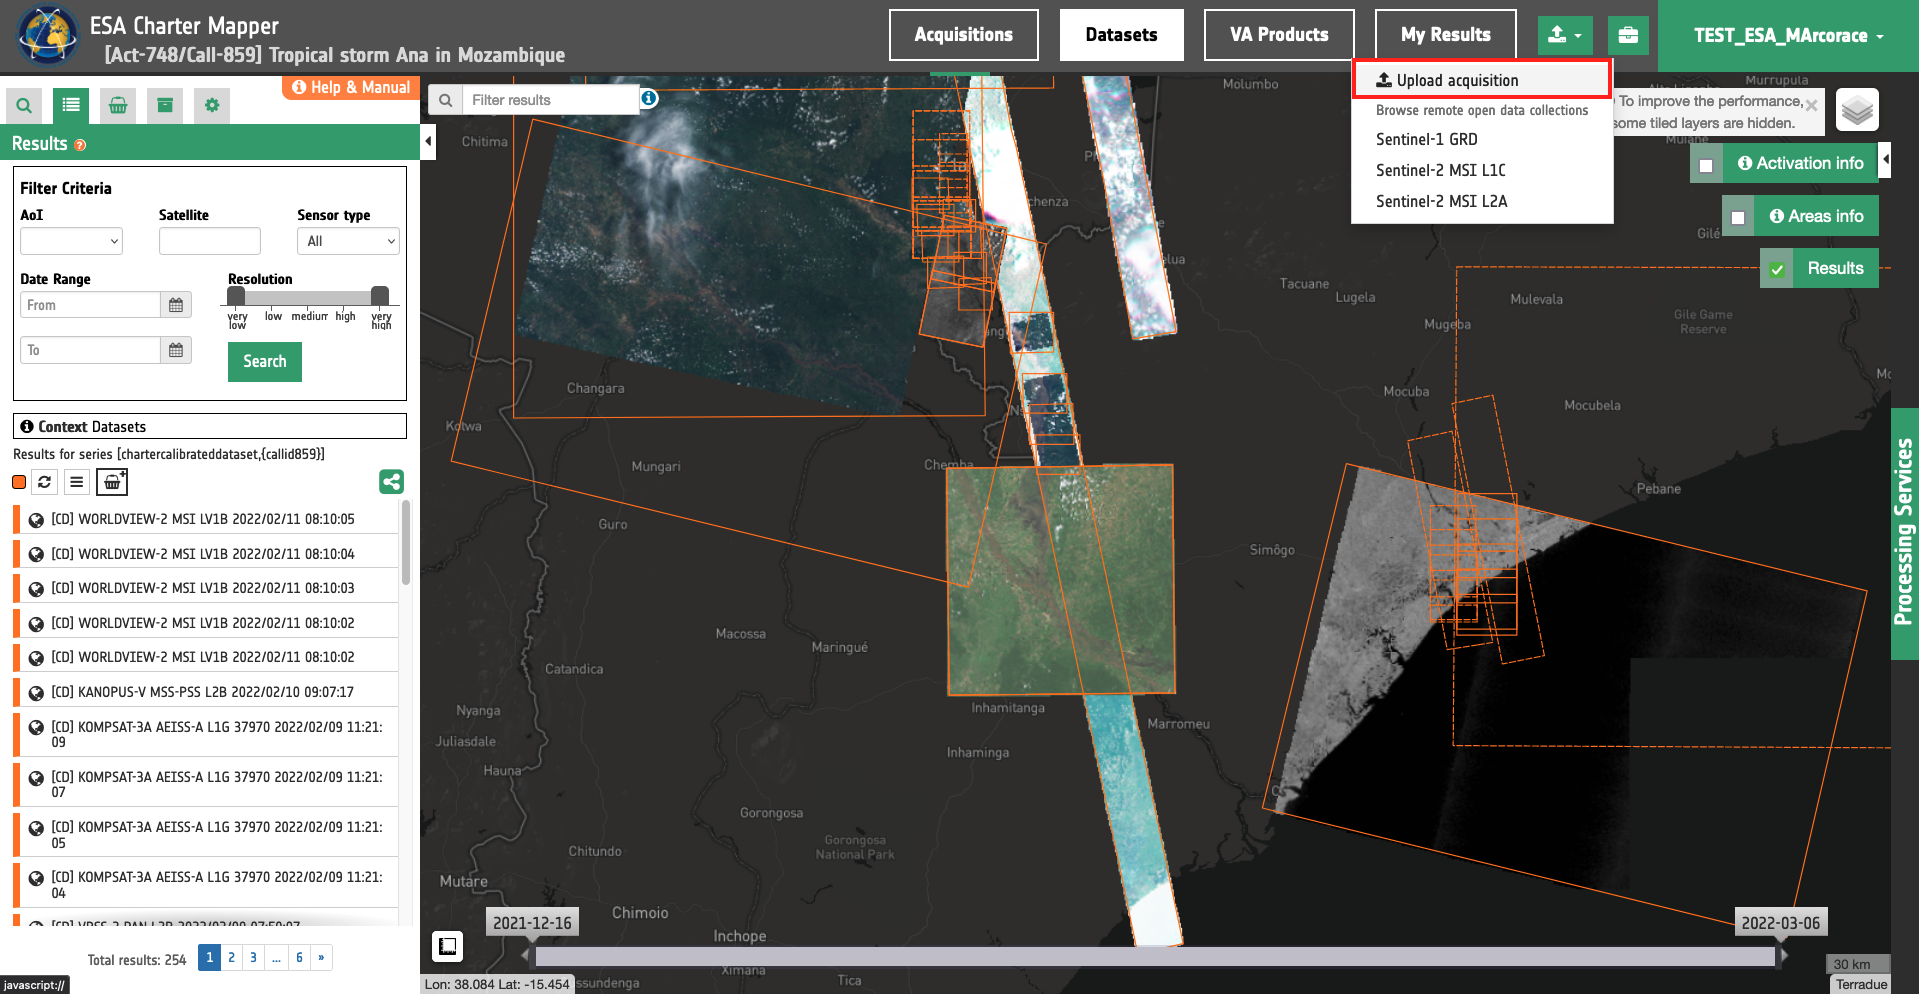Click the Filter results input on the map
The image size is (1919, 994).
[x=550, y=100]
